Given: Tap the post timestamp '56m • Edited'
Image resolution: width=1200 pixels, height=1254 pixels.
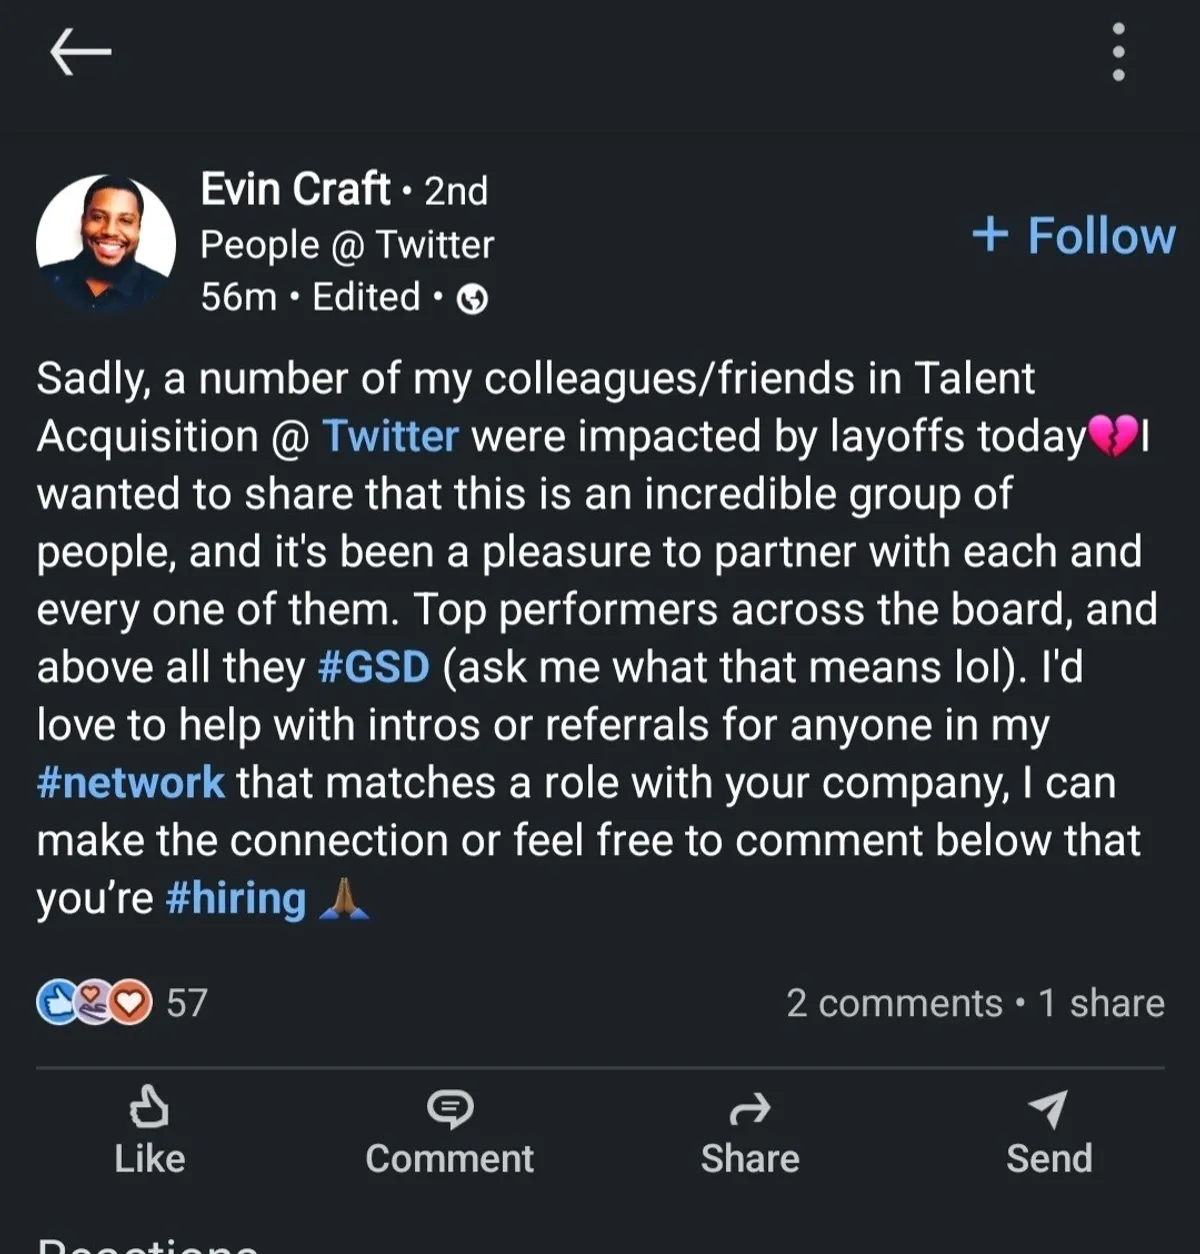Looking at the screenshot, I should (310, 297).
